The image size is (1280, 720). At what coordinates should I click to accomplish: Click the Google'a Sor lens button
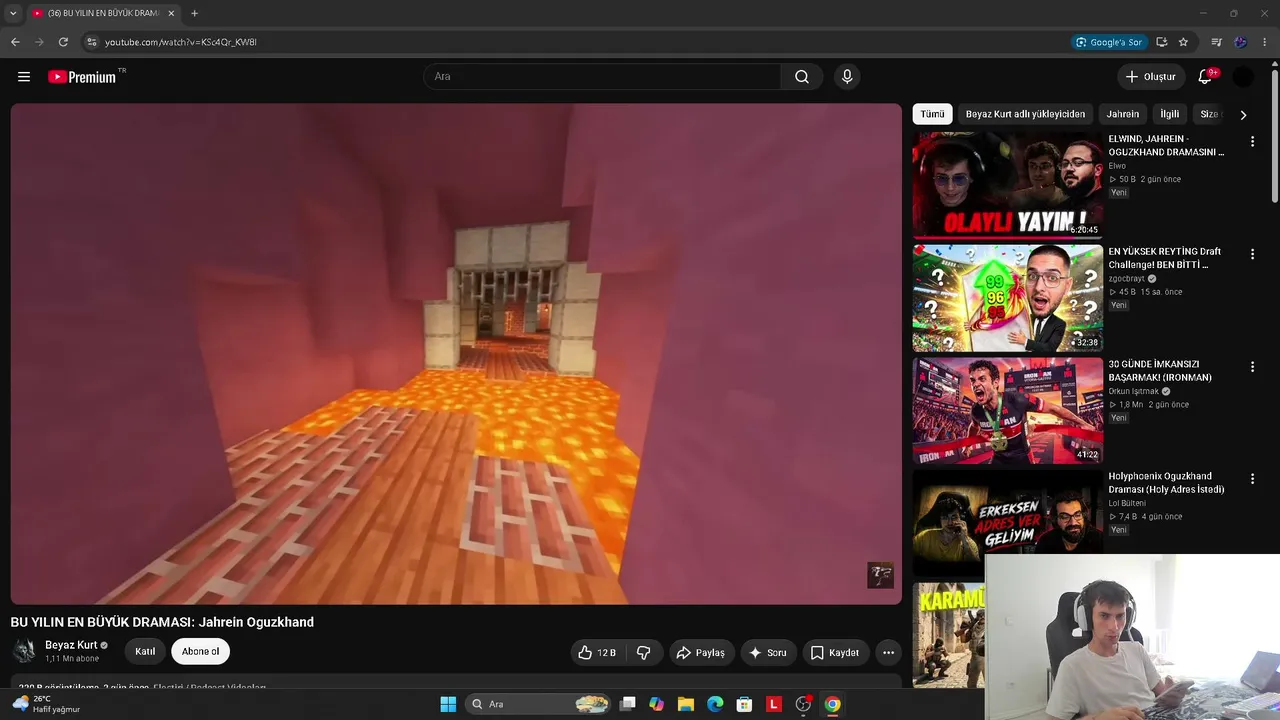pyautogui.click(x=1109, y=42)
